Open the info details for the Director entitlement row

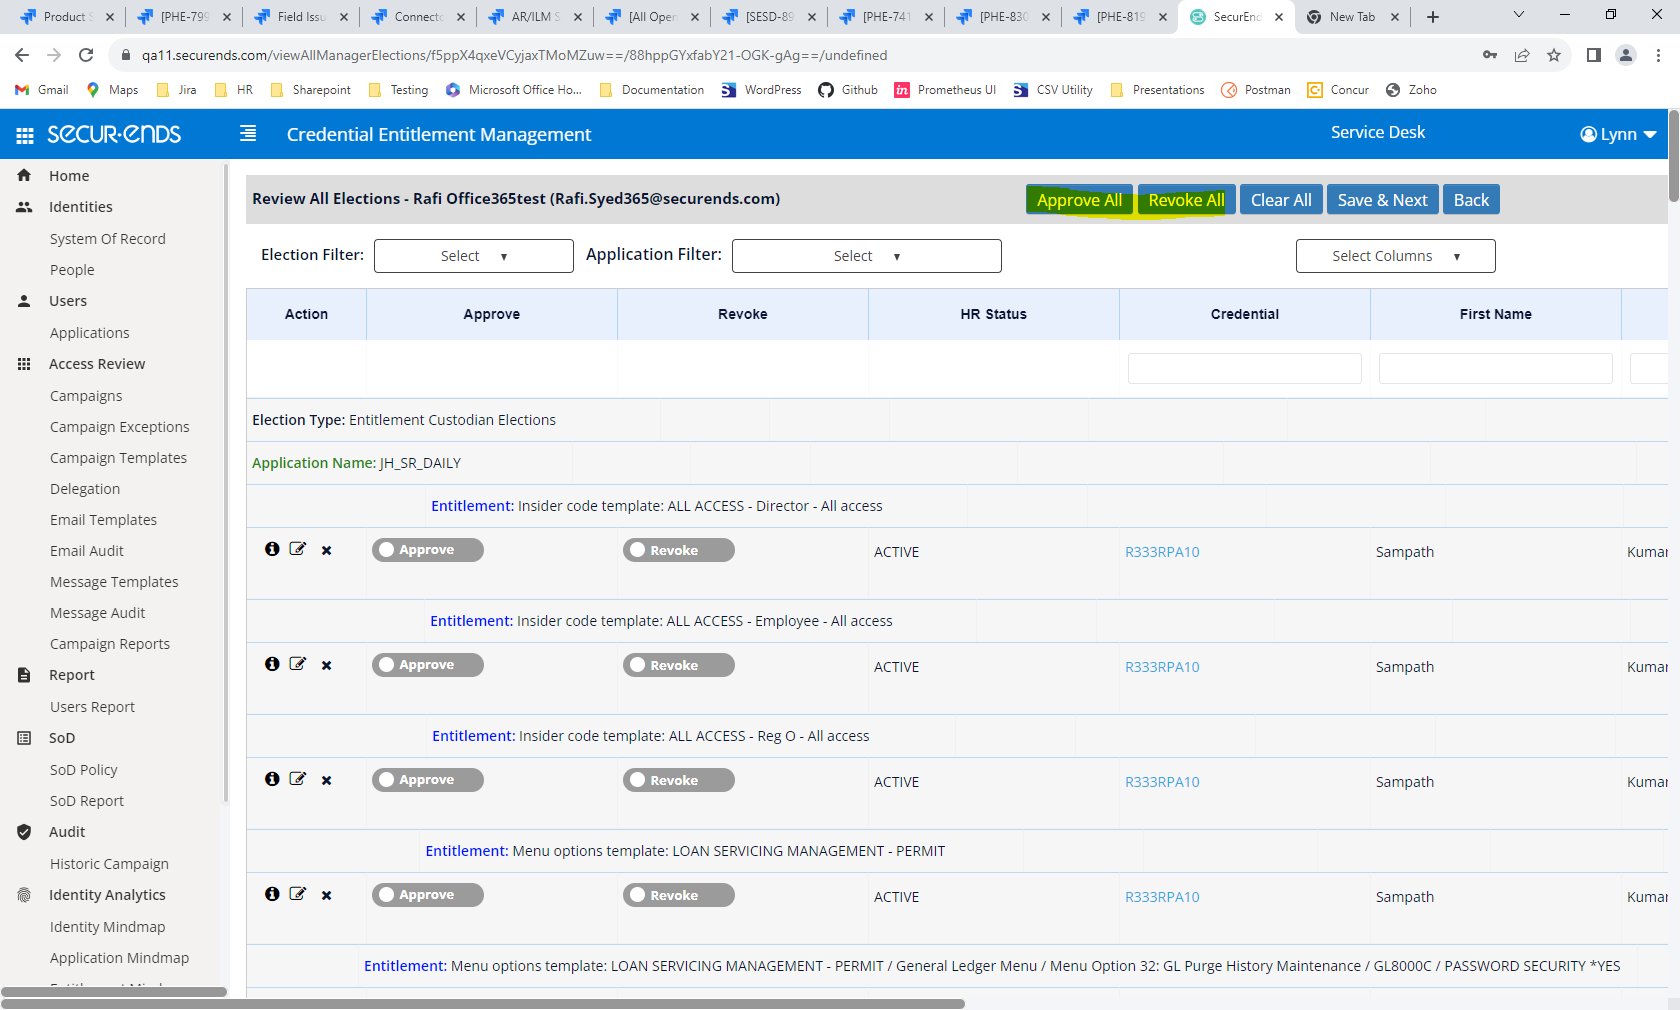pos(272,550)
